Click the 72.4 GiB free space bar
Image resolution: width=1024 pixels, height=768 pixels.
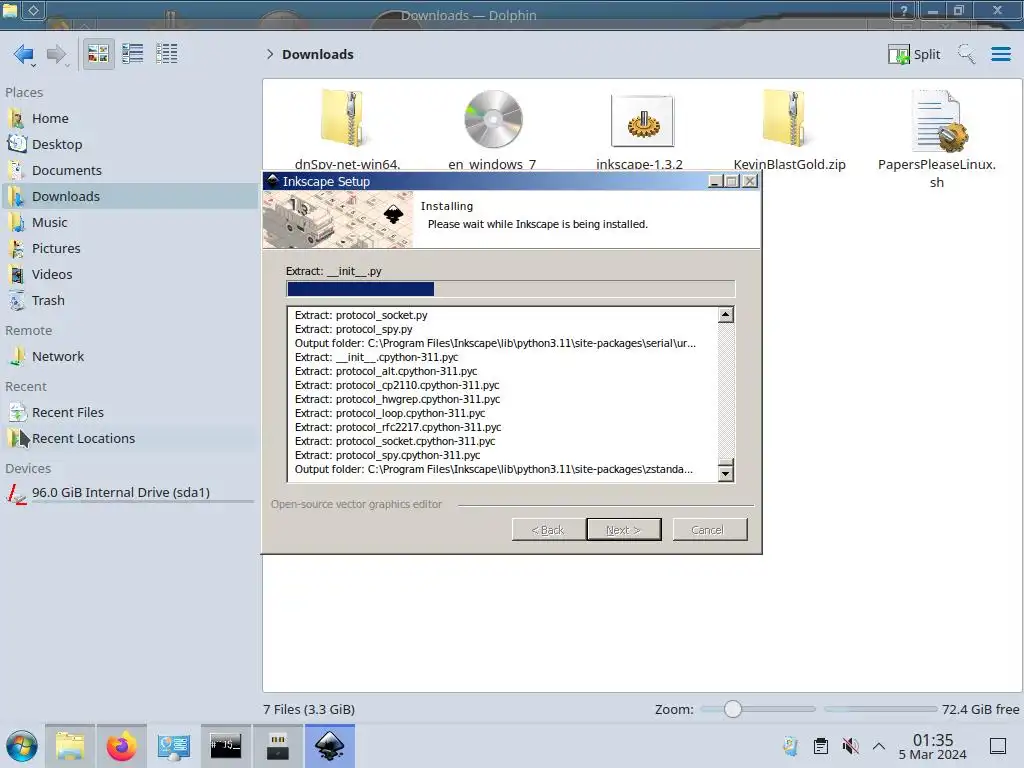pos(880,709)
